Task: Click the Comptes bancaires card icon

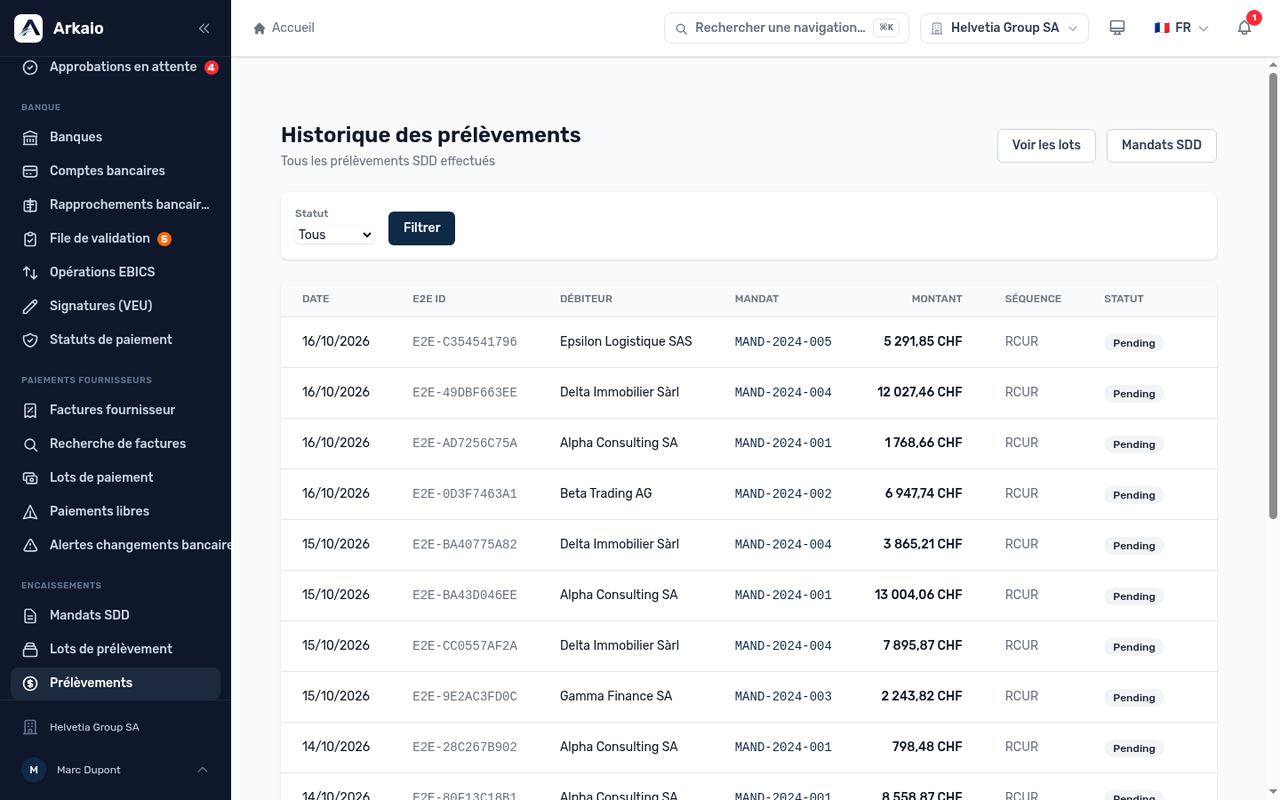Action: (x=30, y=171)
